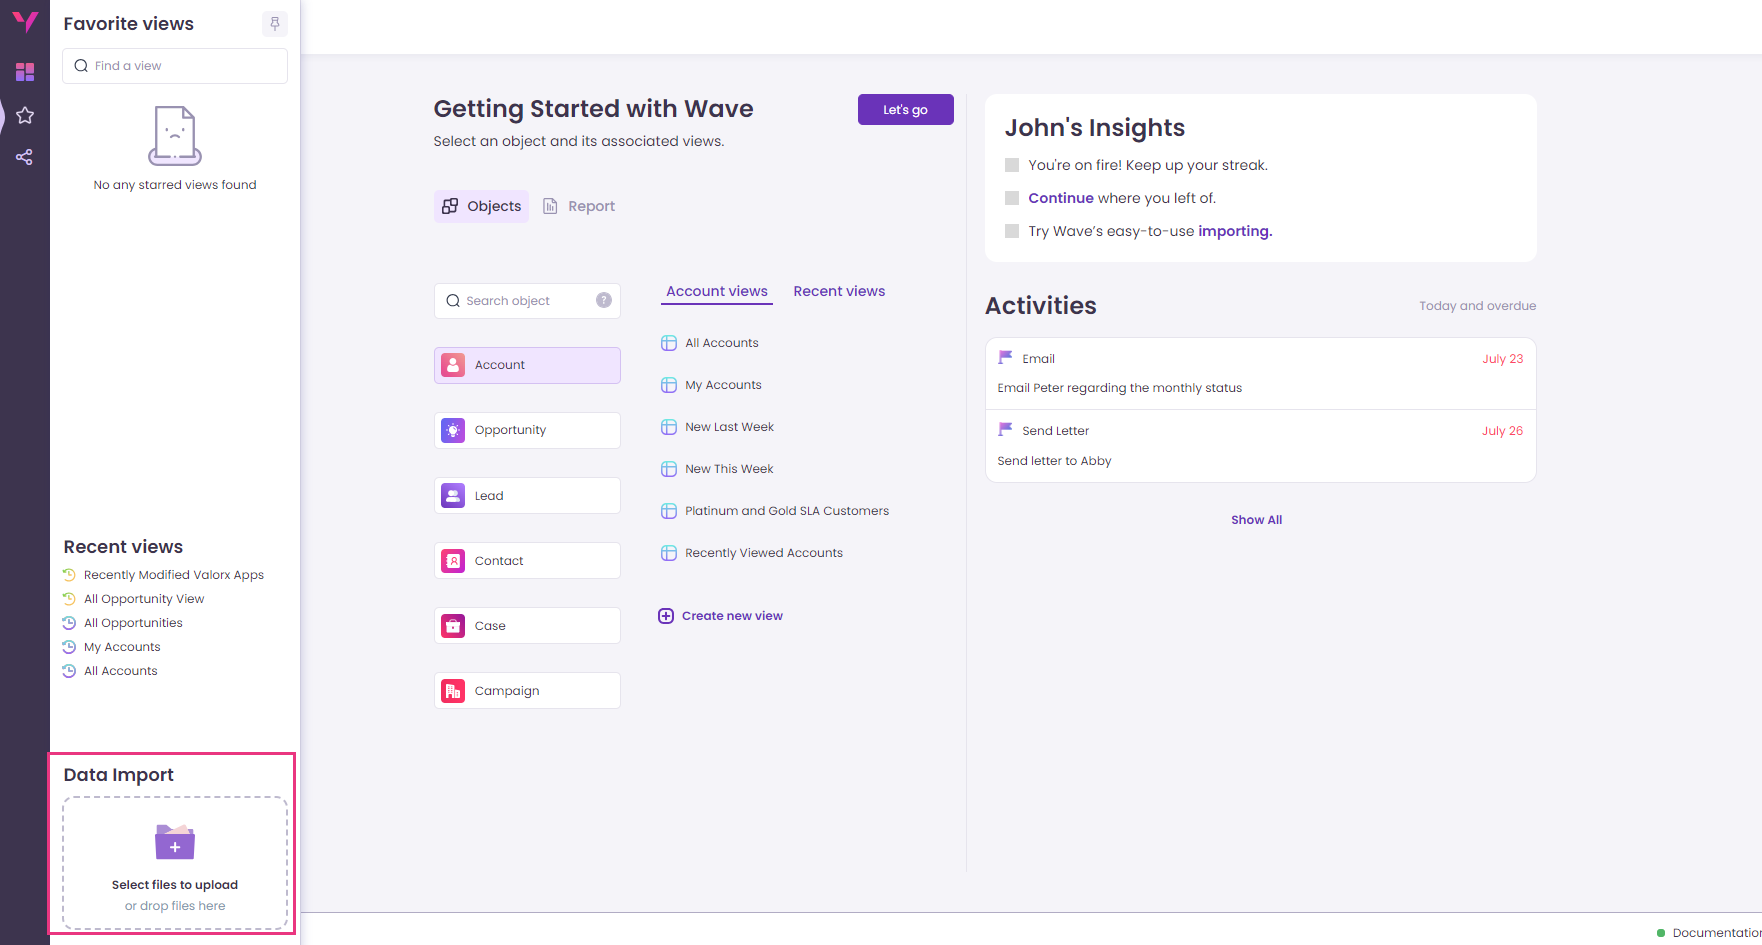Image resolution: width=1762 pixels, height=945 pixels.
Task: Click the share icon in the sidebar
Action: [x=25, y=157]
